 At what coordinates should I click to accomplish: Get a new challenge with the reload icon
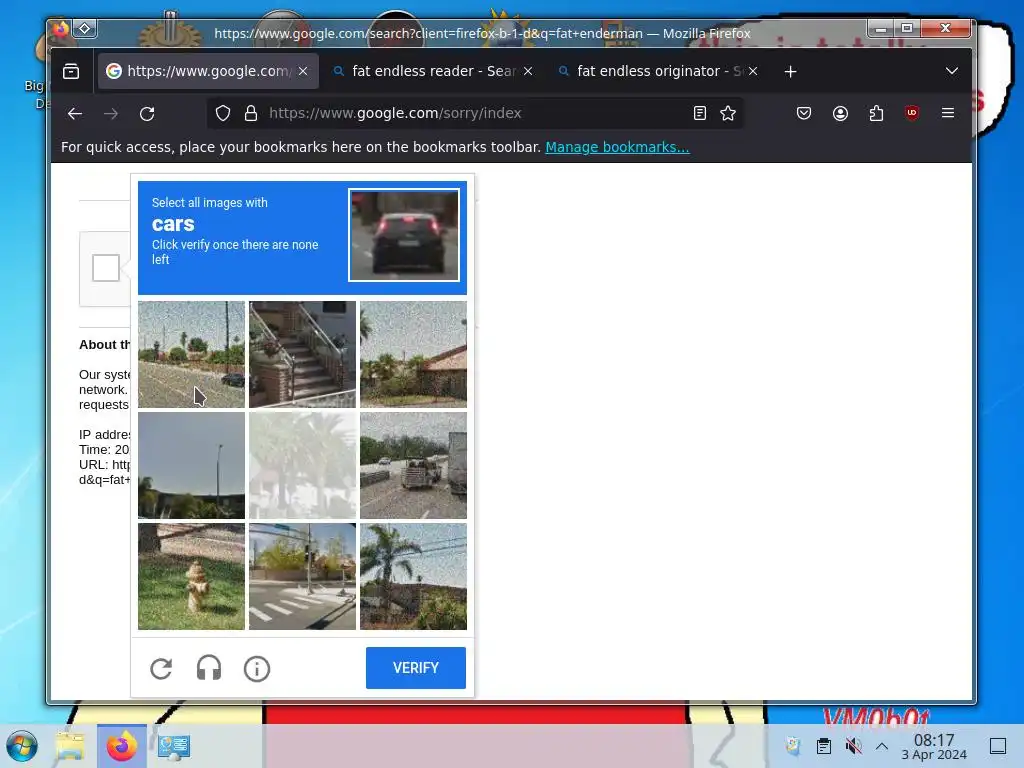(161, 669)
